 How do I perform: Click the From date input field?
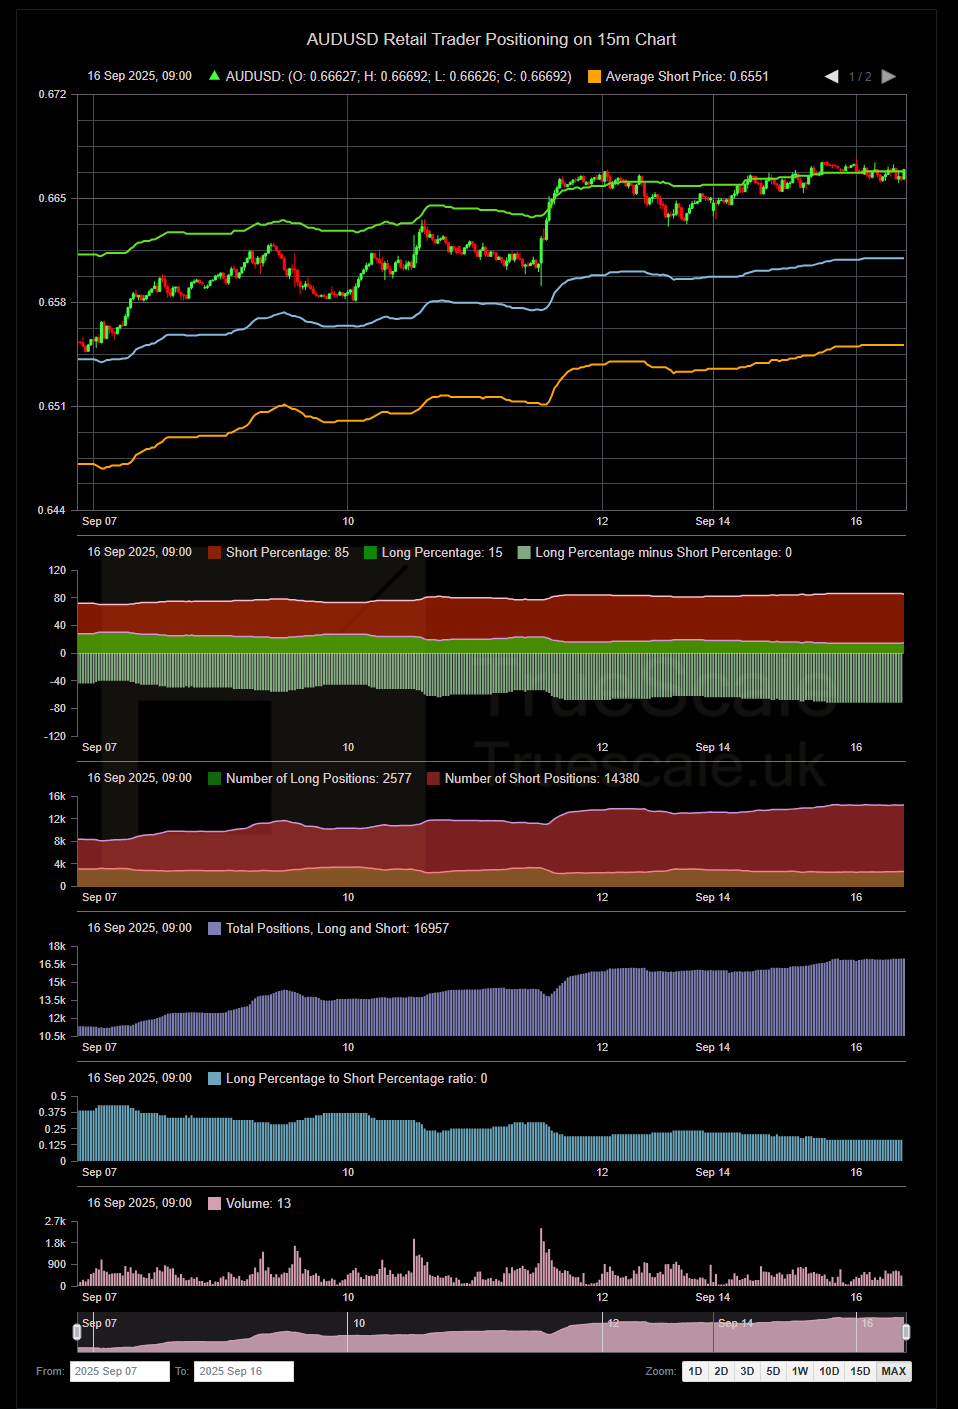point(119,1372)
